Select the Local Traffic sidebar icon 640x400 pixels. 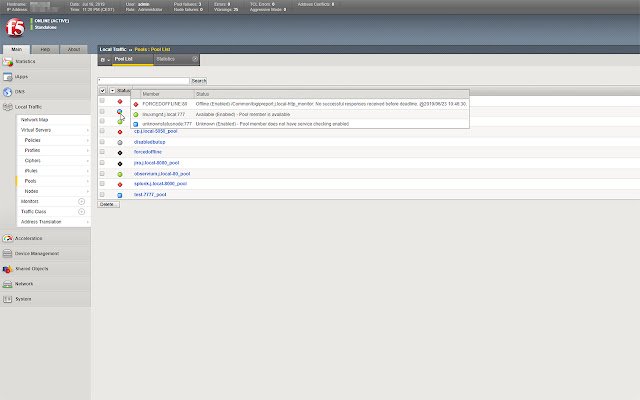(7, 107)
